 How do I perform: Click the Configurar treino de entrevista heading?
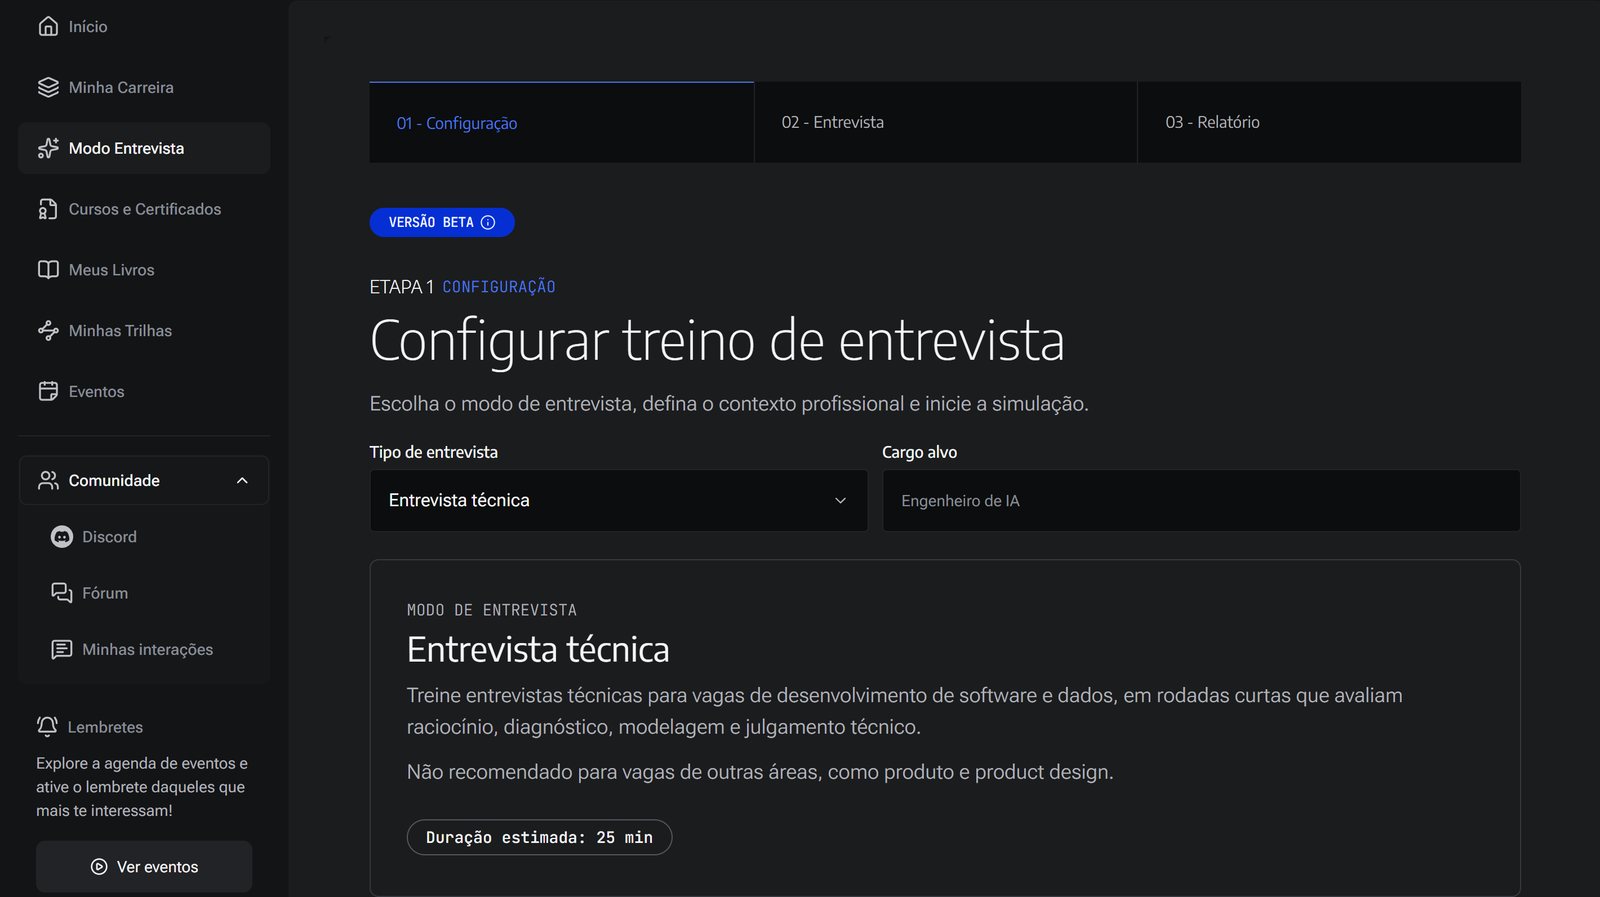[x=717, y=340]
